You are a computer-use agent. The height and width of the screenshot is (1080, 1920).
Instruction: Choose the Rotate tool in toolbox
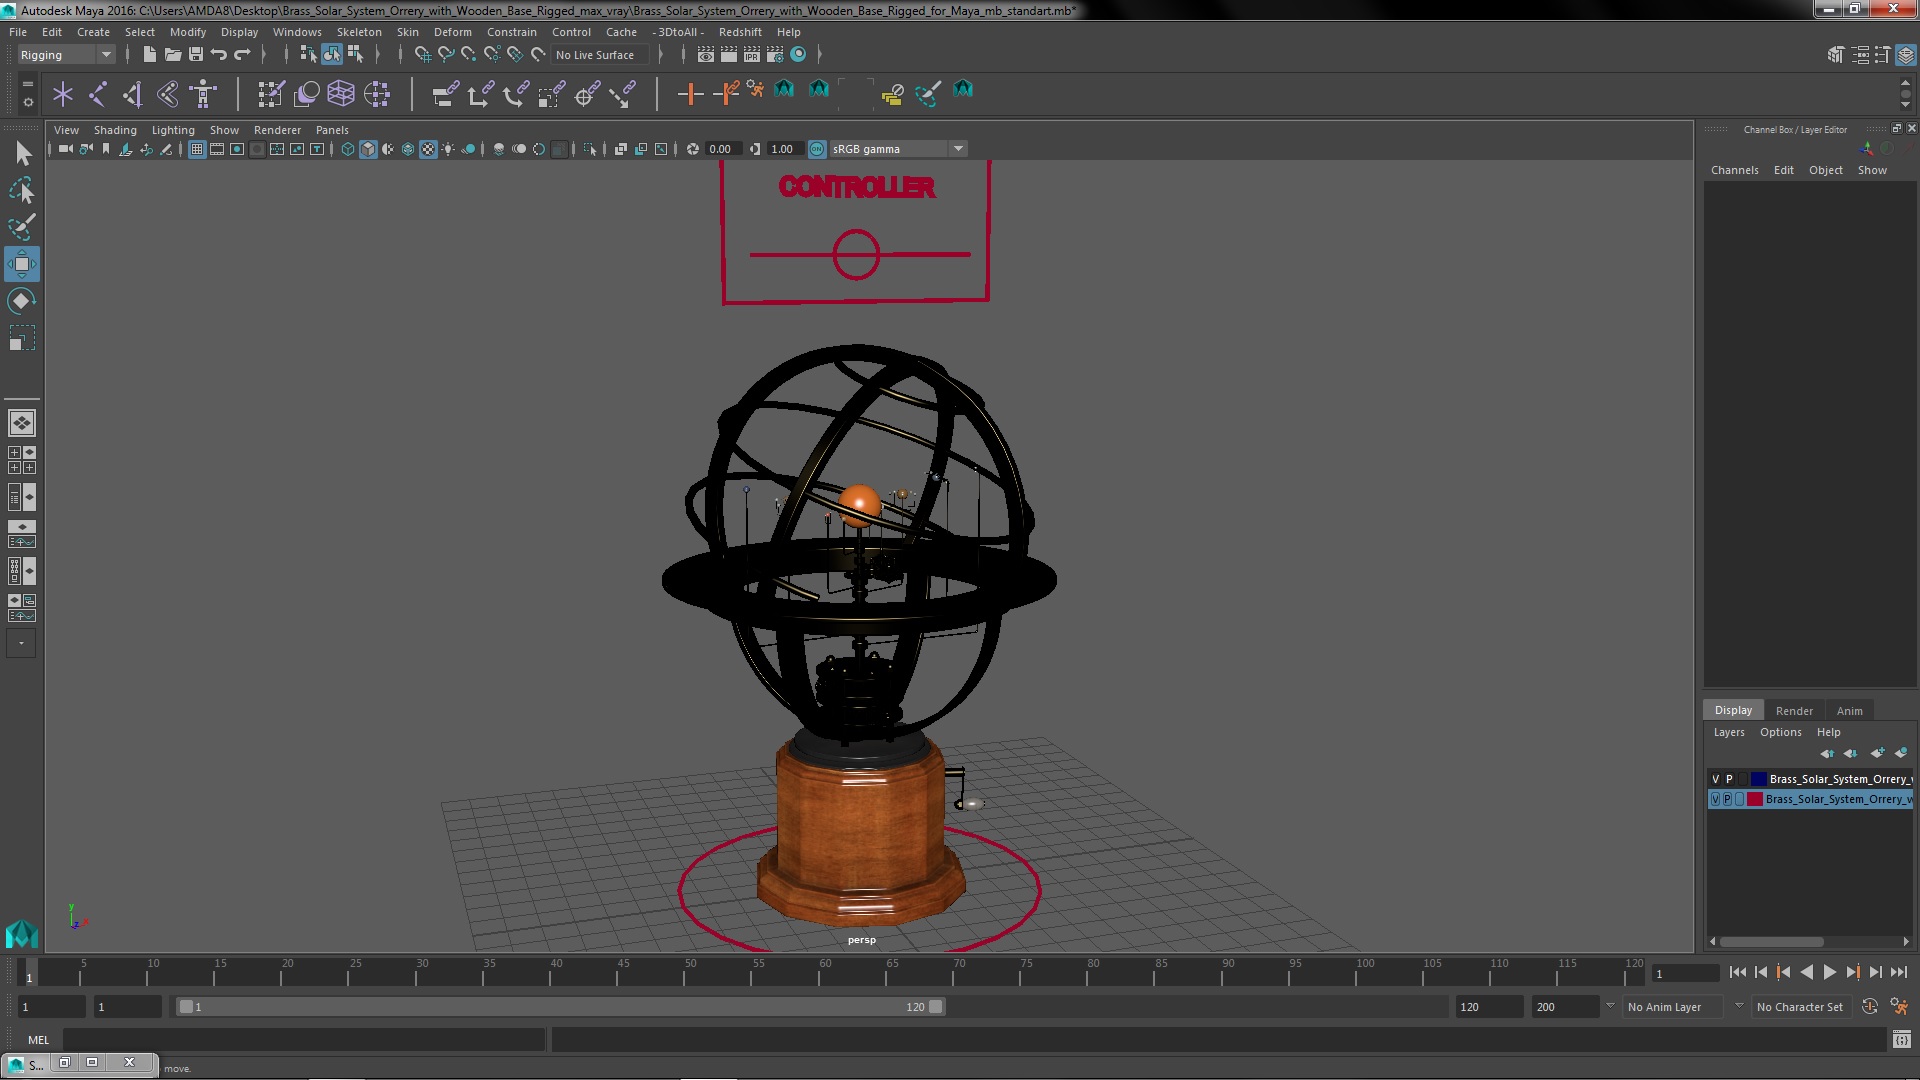point(22,301)
